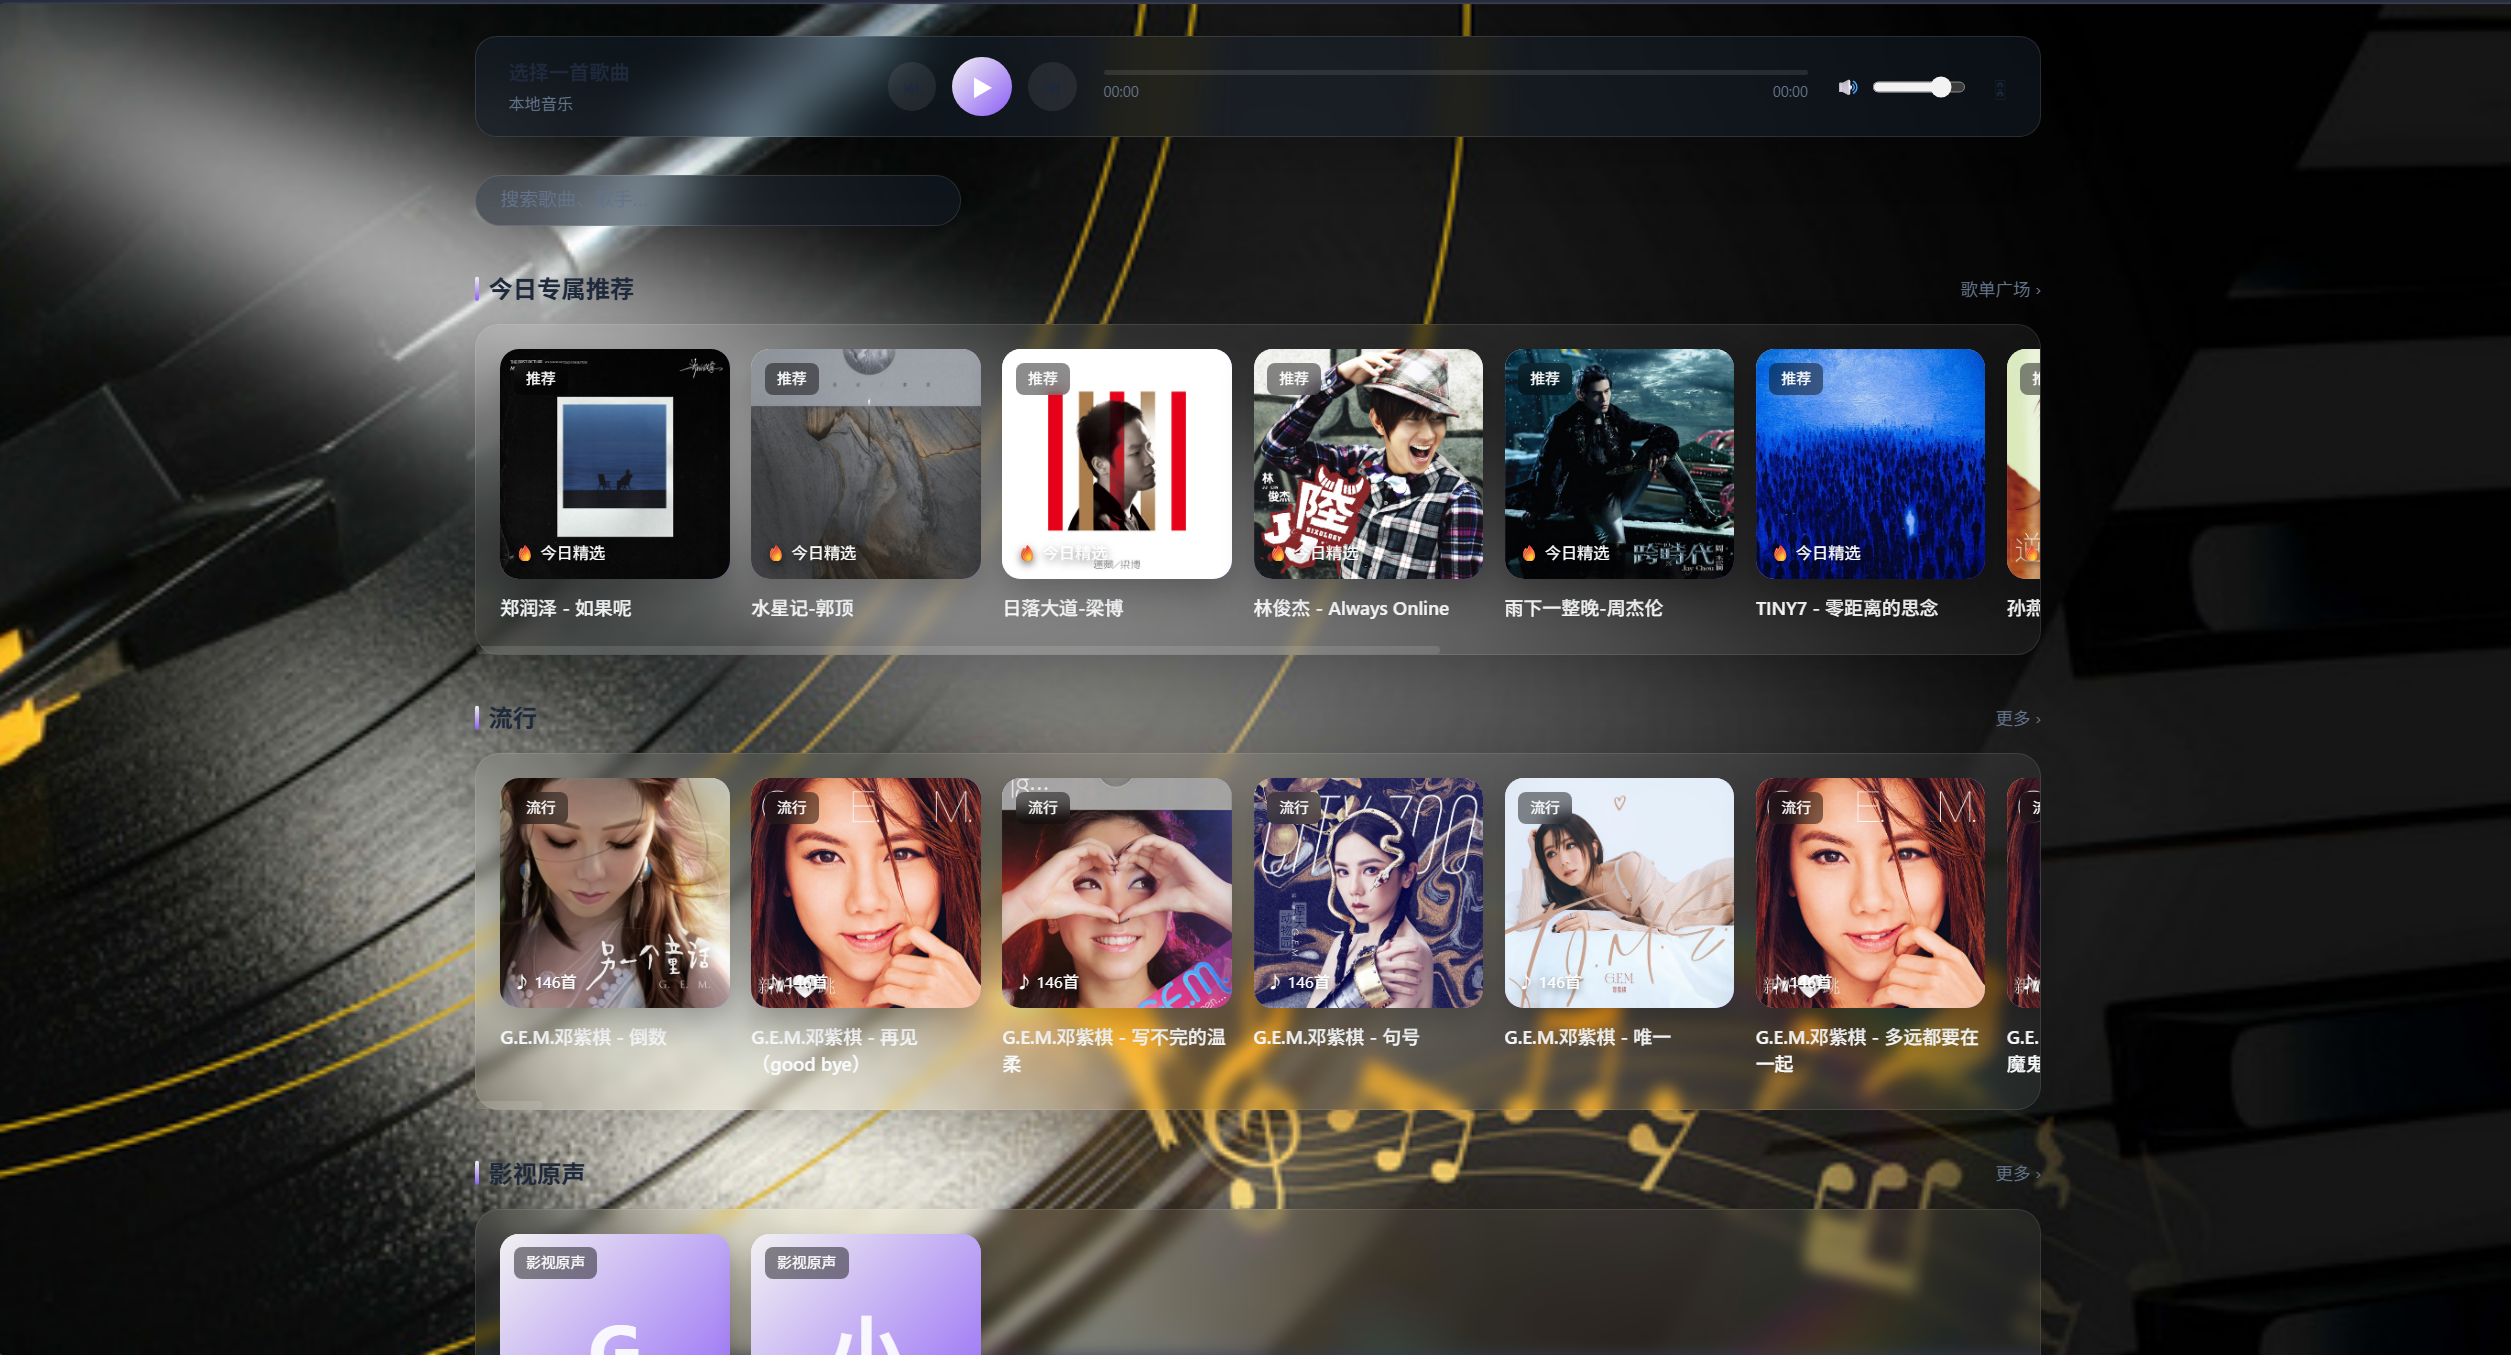Open 雨下一整晚-周杰伦 album cover
Viewport: 2511px width, 1355px height.
(x=1619, y=464)
